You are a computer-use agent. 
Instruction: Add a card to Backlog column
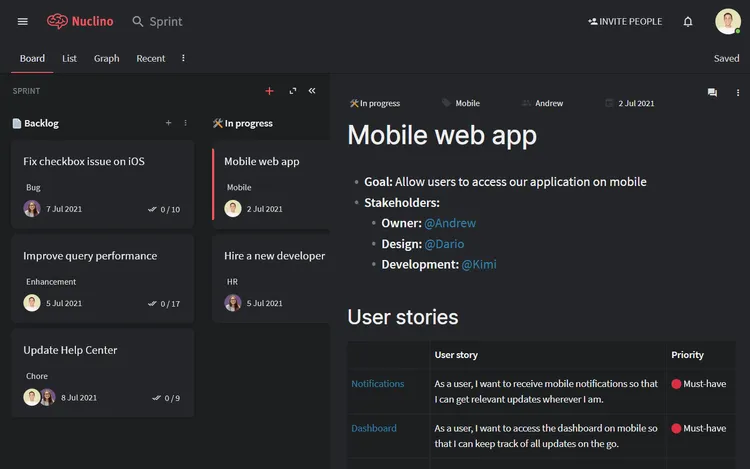click(x=168, y=123)
